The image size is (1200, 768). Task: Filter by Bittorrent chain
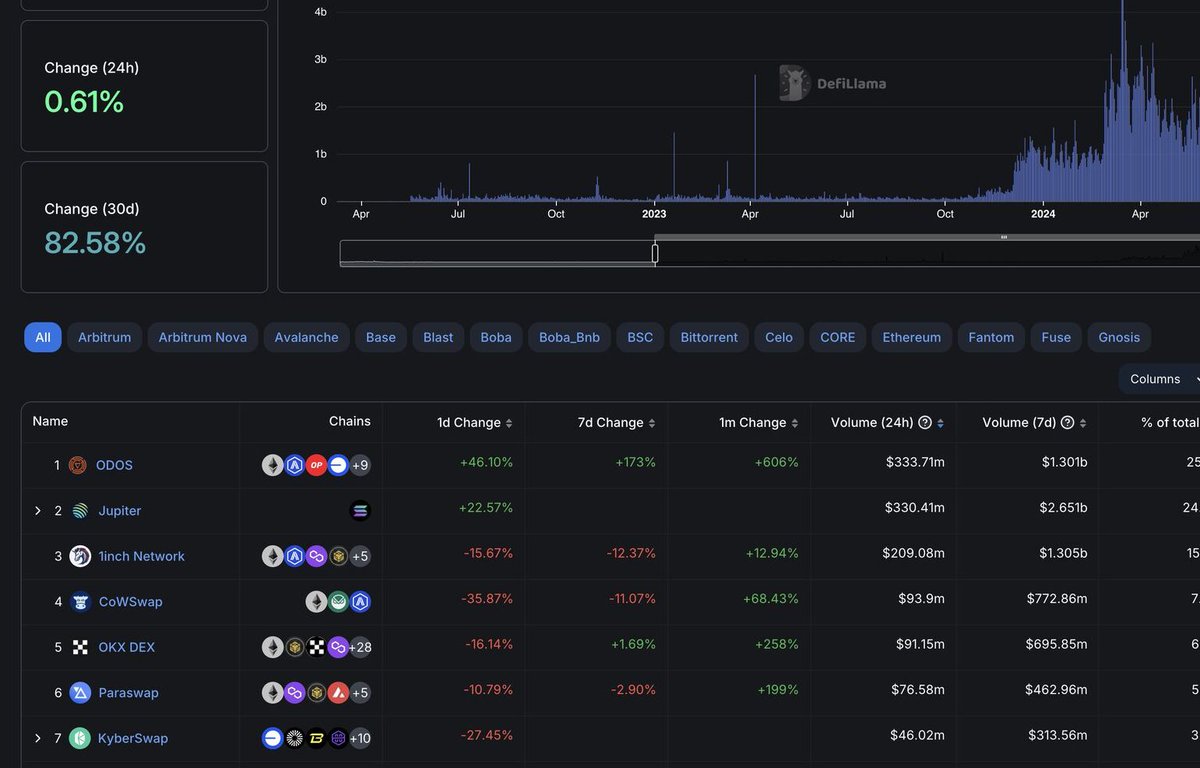709,337
